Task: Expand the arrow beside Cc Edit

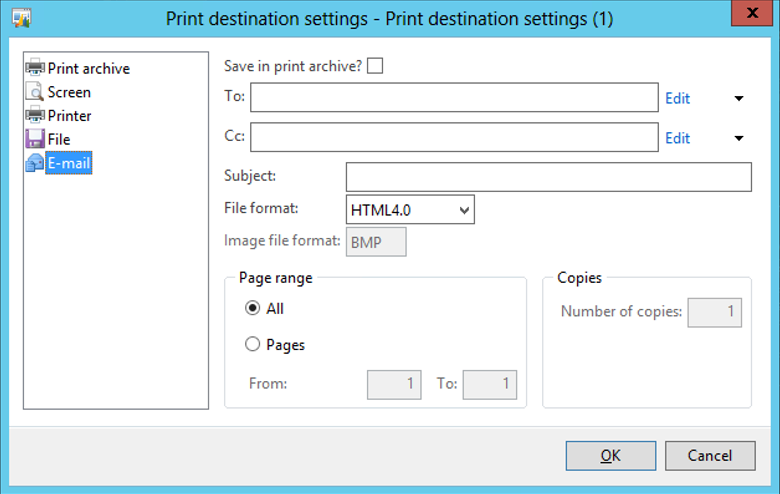Action: (739, 138)
